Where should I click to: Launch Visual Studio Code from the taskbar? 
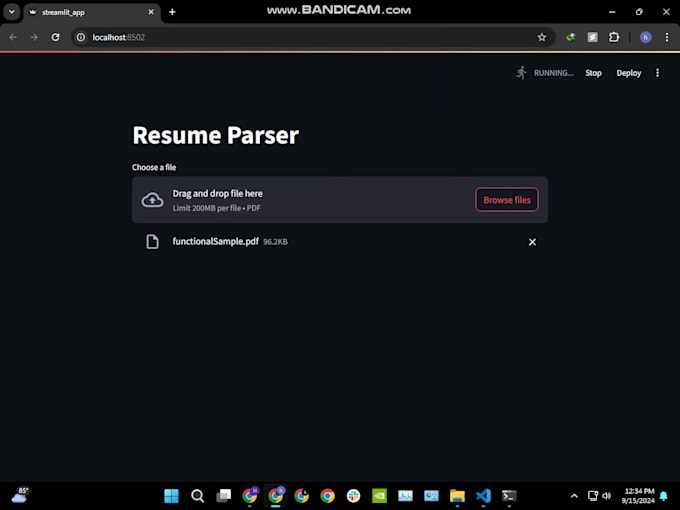pos(483,495)
